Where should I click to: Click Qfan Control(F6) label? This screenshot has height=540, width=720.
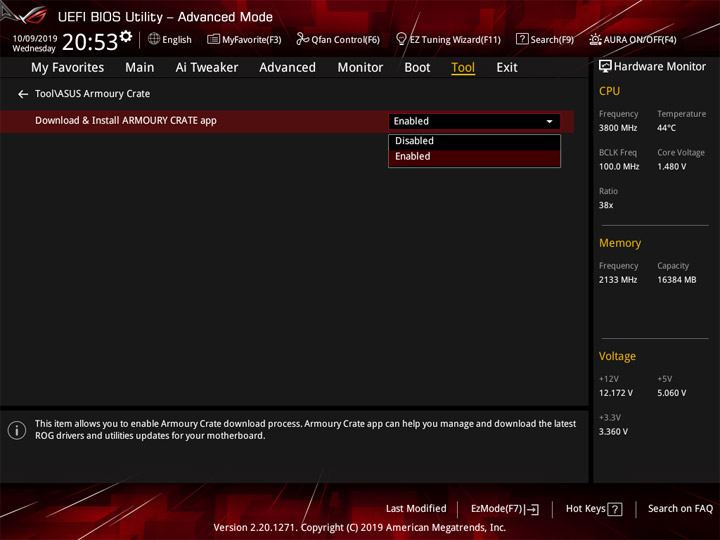345,40
